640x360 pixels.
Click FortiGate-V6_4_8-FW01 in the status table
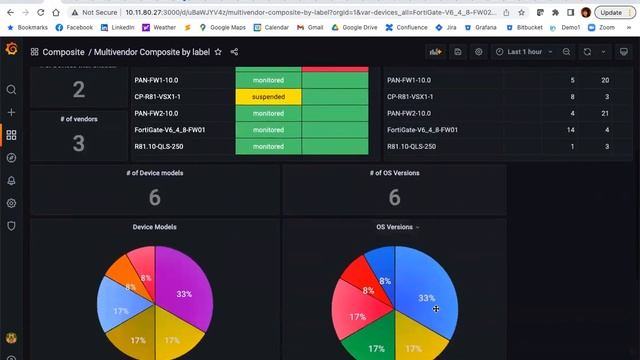coord(170,130)
